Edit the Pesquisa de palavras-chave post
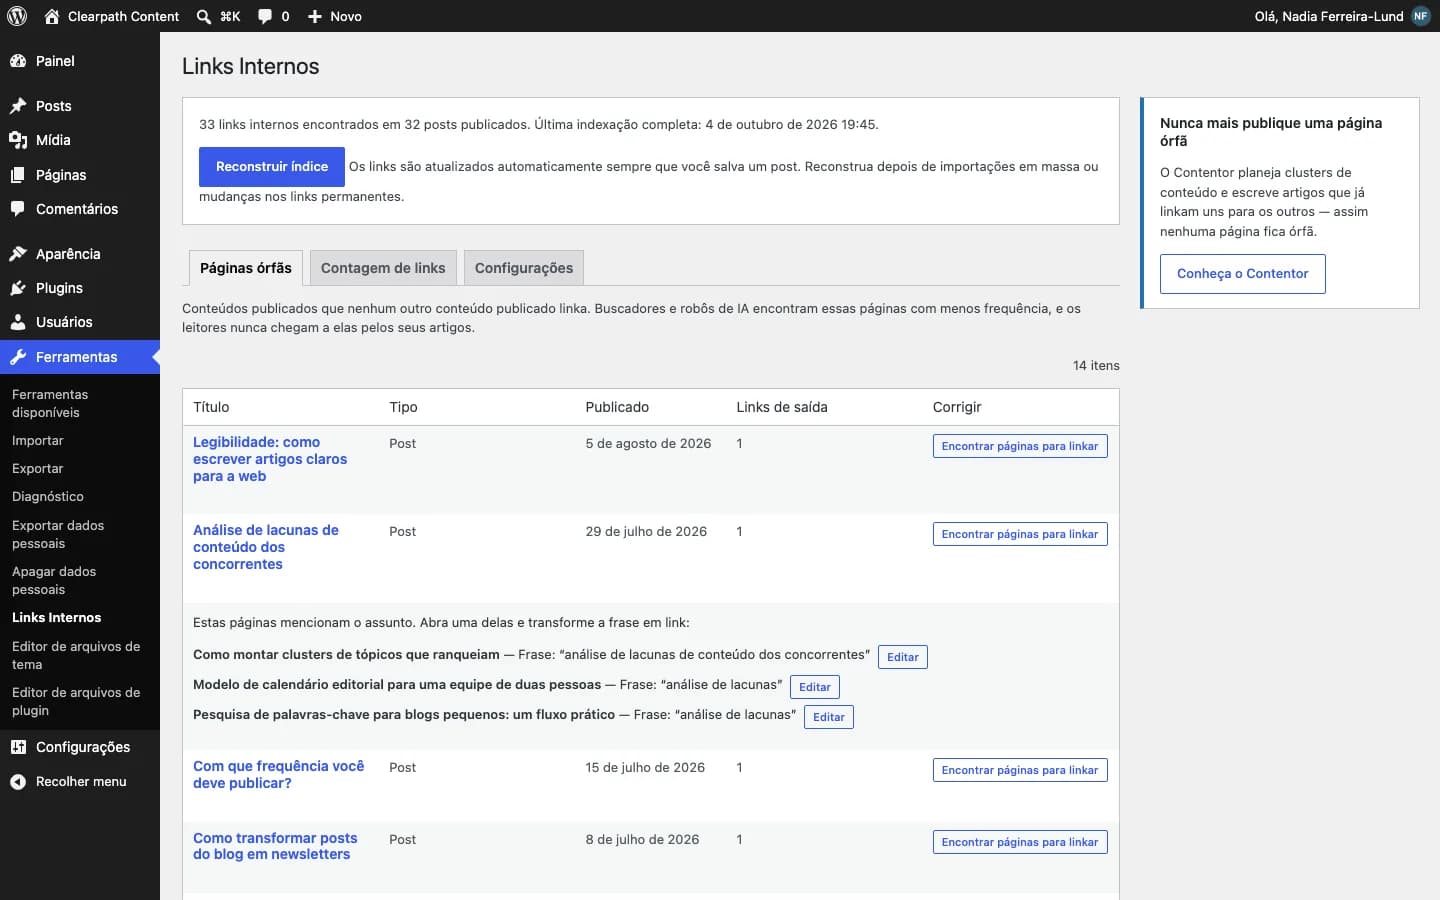This screenshot has width=1440, height=900. (x=829, y=717)
